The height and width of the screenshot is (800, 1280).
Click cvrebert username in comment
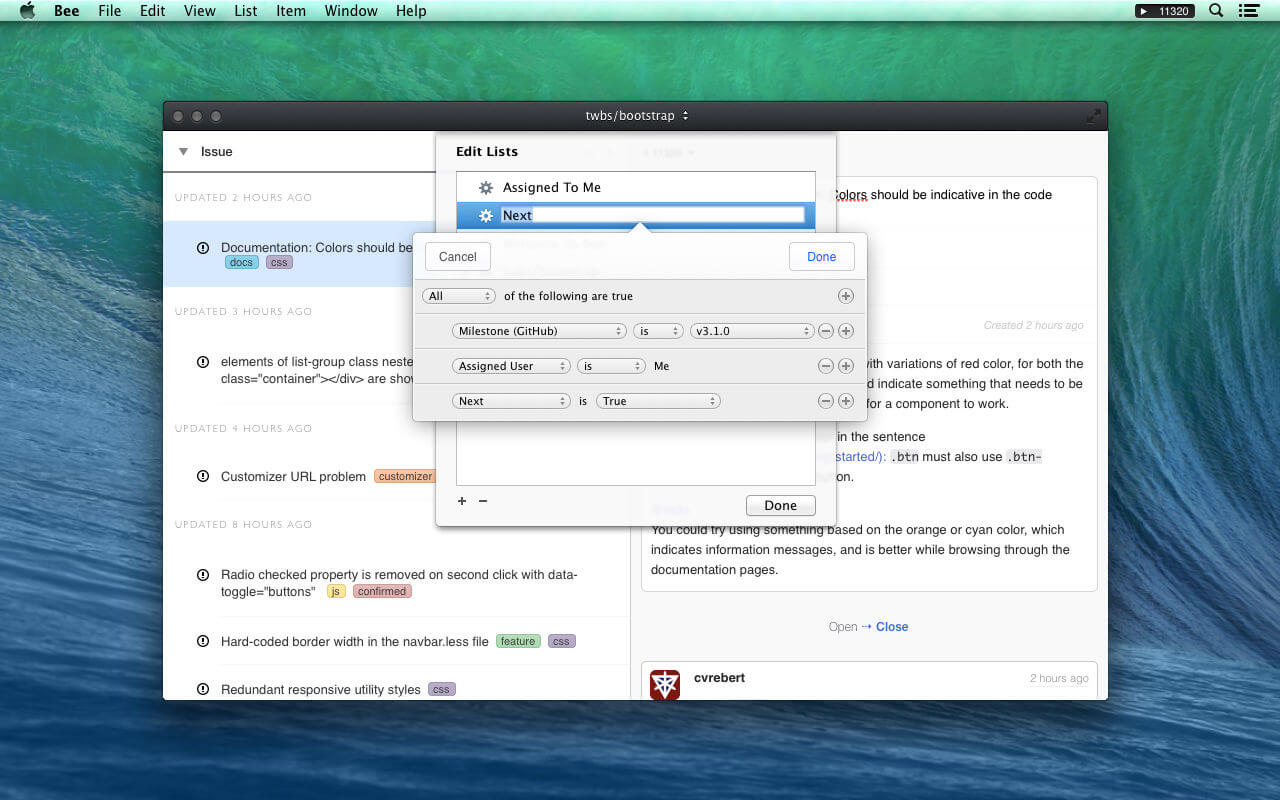719,678
